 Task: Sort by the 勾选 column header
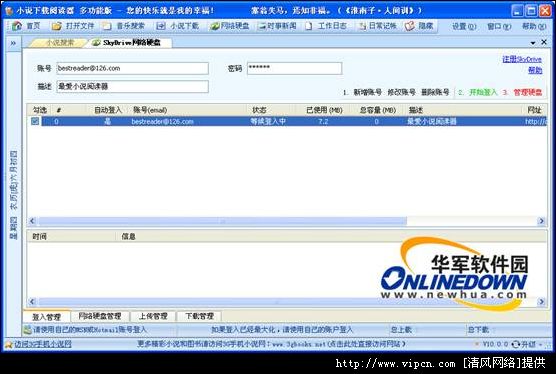click(x=40, y=110)
